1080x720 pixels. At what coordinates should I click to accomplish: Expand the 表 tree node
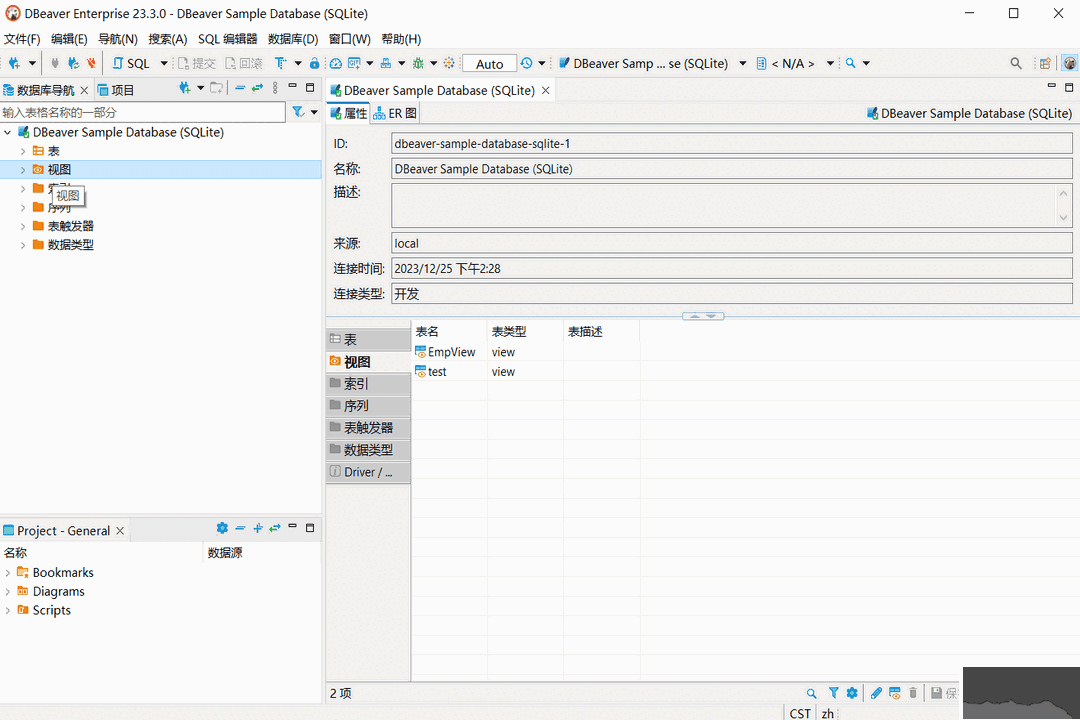(x=23, y=151)
